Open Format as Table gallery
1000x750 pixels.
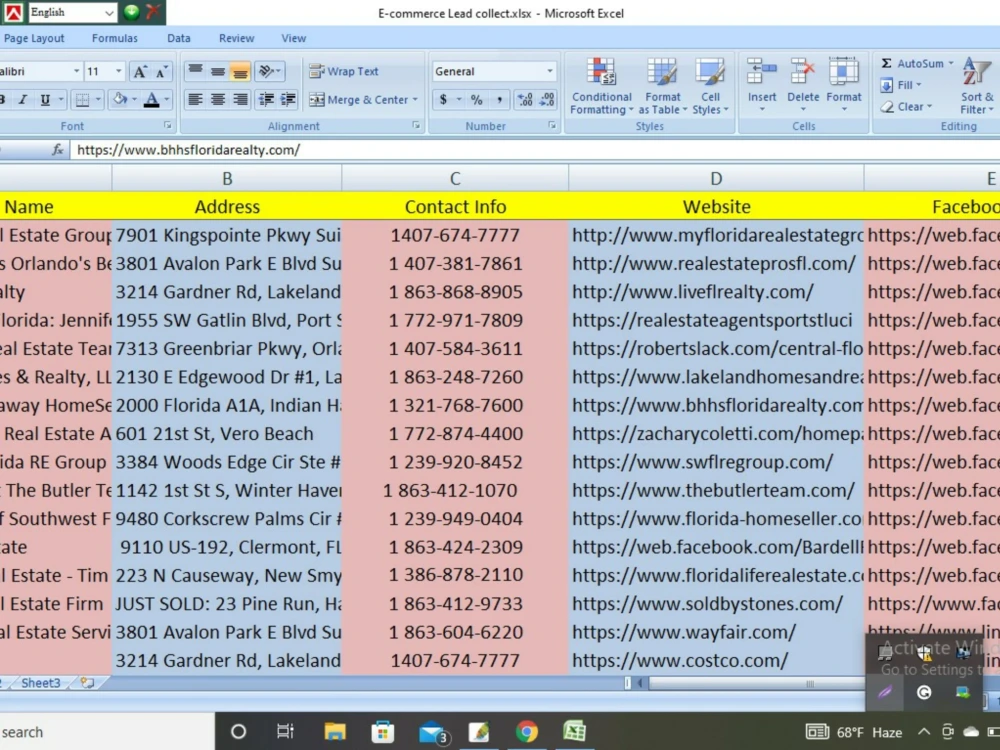[662, 87]
